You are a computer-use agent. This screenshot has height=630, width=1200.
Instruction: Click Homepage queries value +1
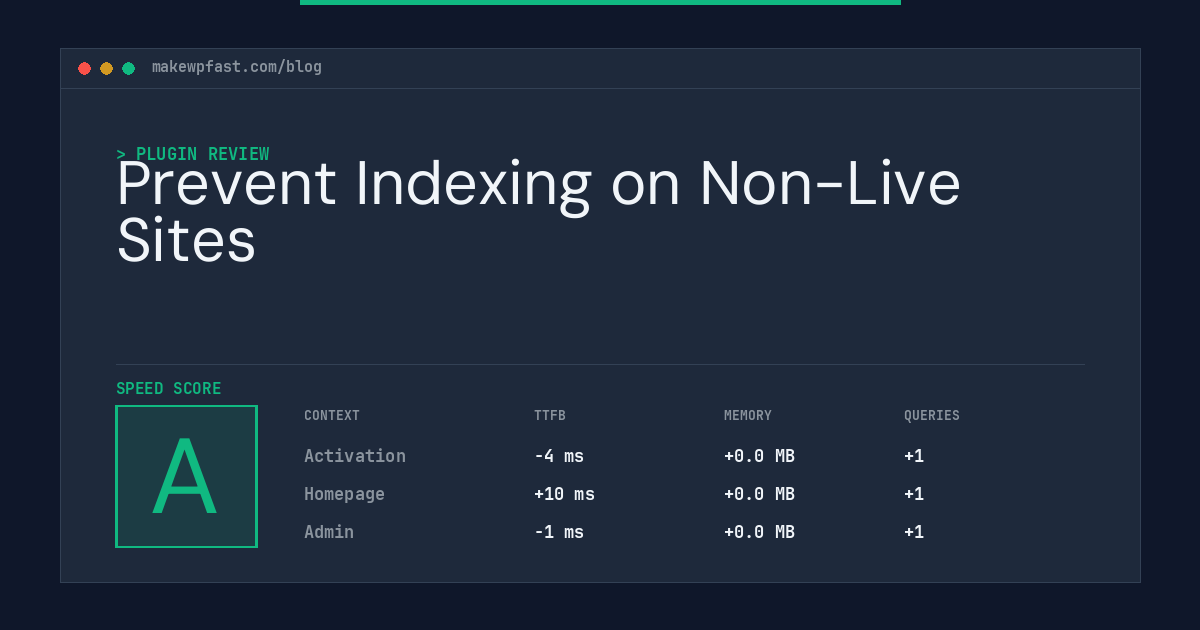914,494
